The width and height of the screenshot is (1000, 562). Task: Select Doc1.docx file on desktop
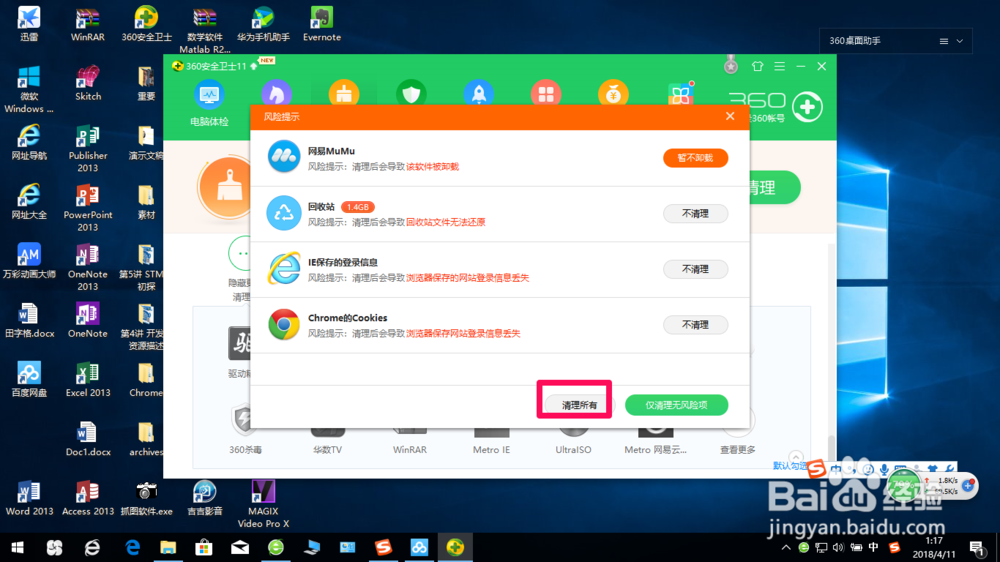tap(87, 439)
